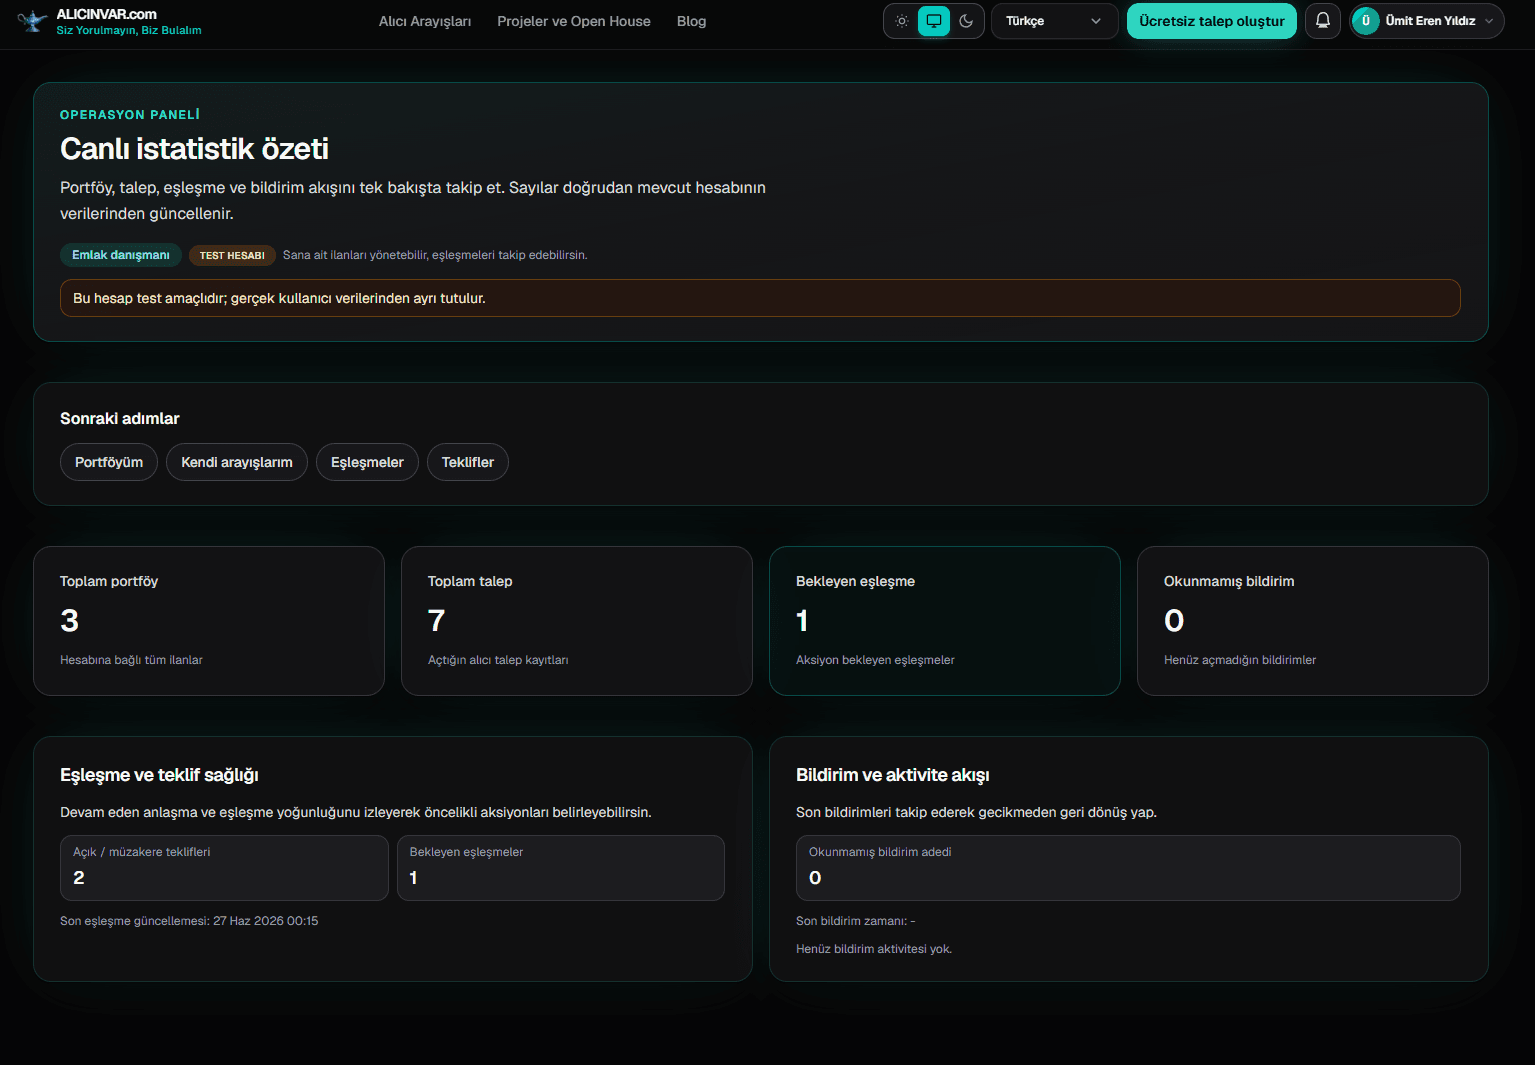
Task: Click the user avatar circle
Action: [x=1366, y=21]
